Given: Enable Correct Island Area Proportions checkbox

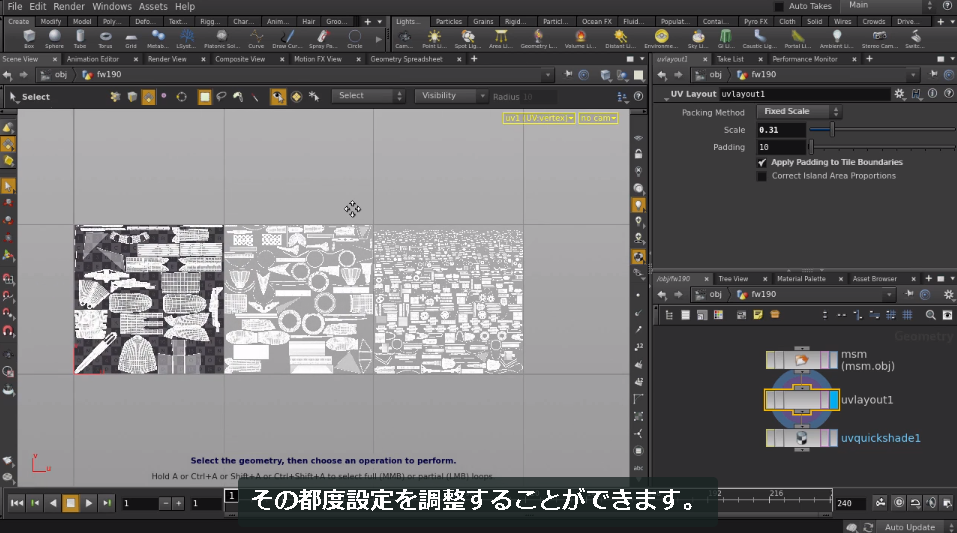Looking at the screenshot, I should tap(762, 176).
